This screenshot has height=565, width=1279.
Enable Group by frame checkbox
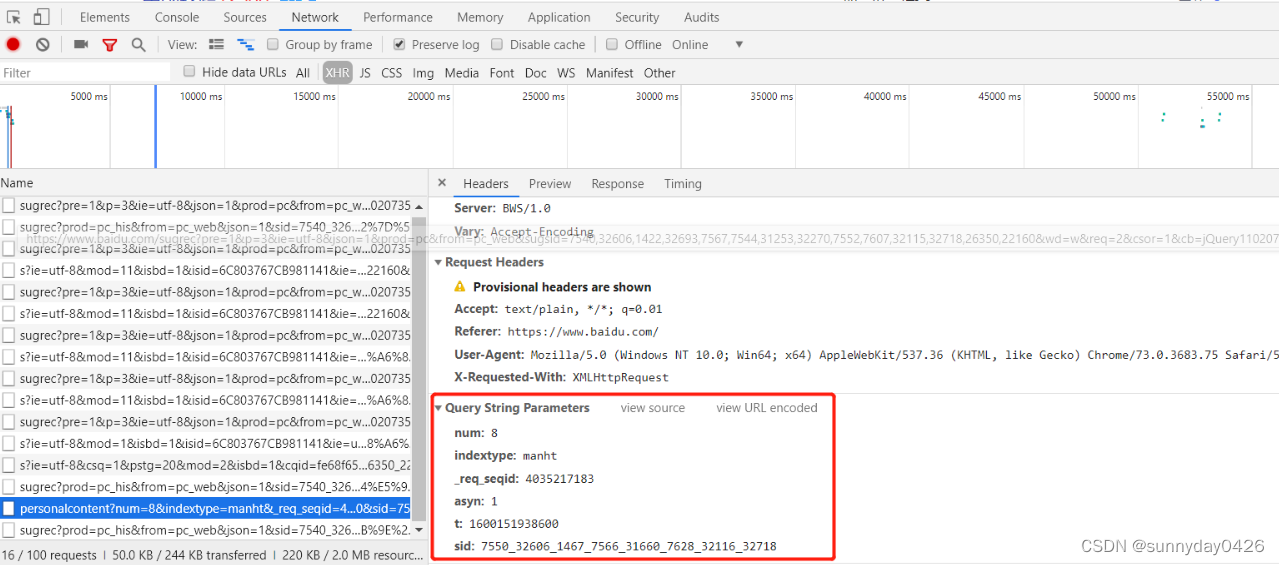(x=273, y=44)
